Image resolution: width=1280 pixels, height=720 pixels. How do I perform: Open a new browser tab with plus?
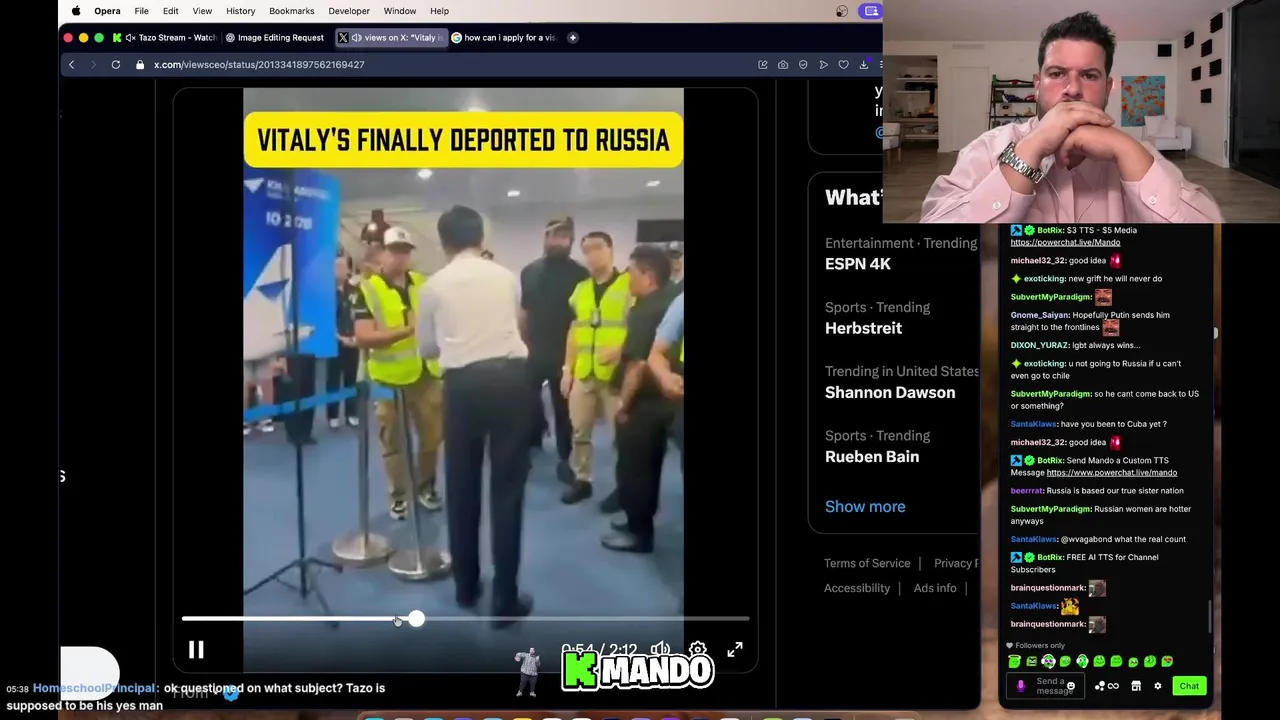coord(573,37)
